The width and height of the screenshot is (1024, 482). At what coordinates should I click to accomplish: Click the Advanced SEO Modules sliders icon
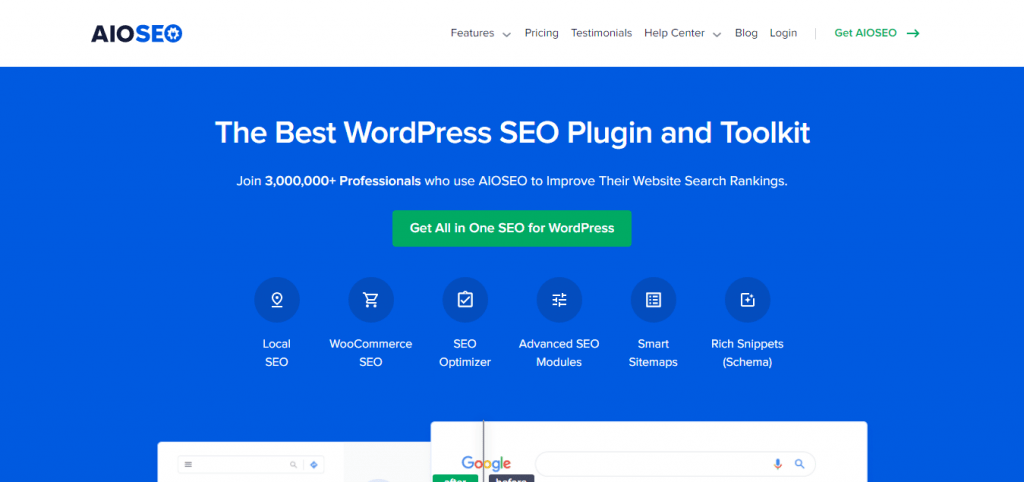[x=559, y=300]
